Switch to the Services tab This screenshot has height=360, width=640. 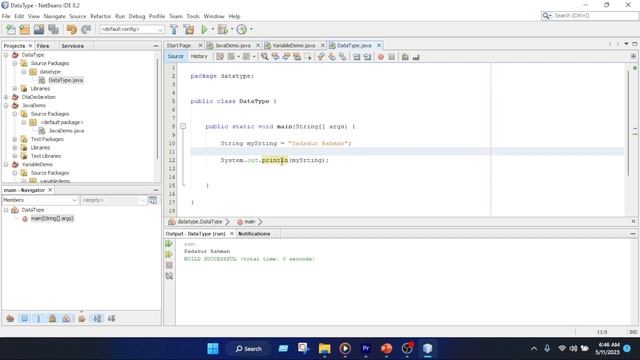[72, 46]
